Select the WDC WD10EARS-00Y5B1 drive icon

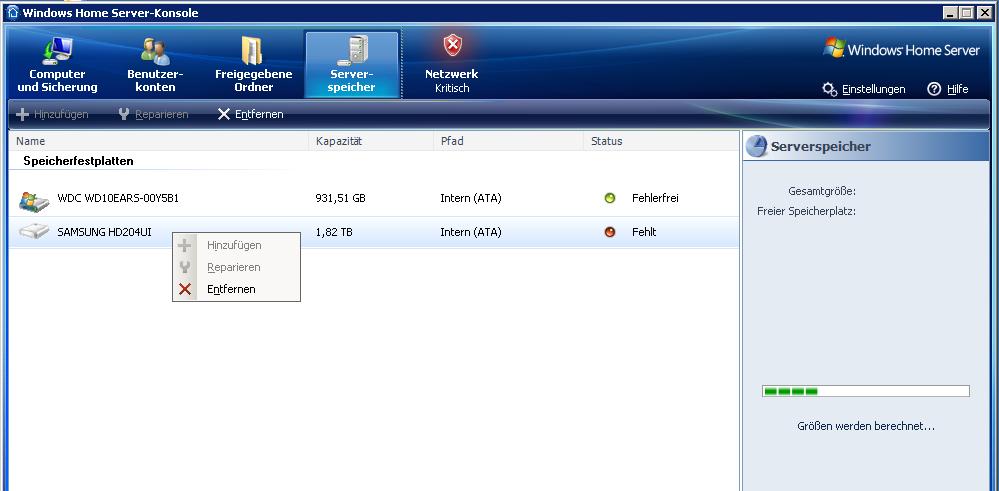tap(34, 201)
